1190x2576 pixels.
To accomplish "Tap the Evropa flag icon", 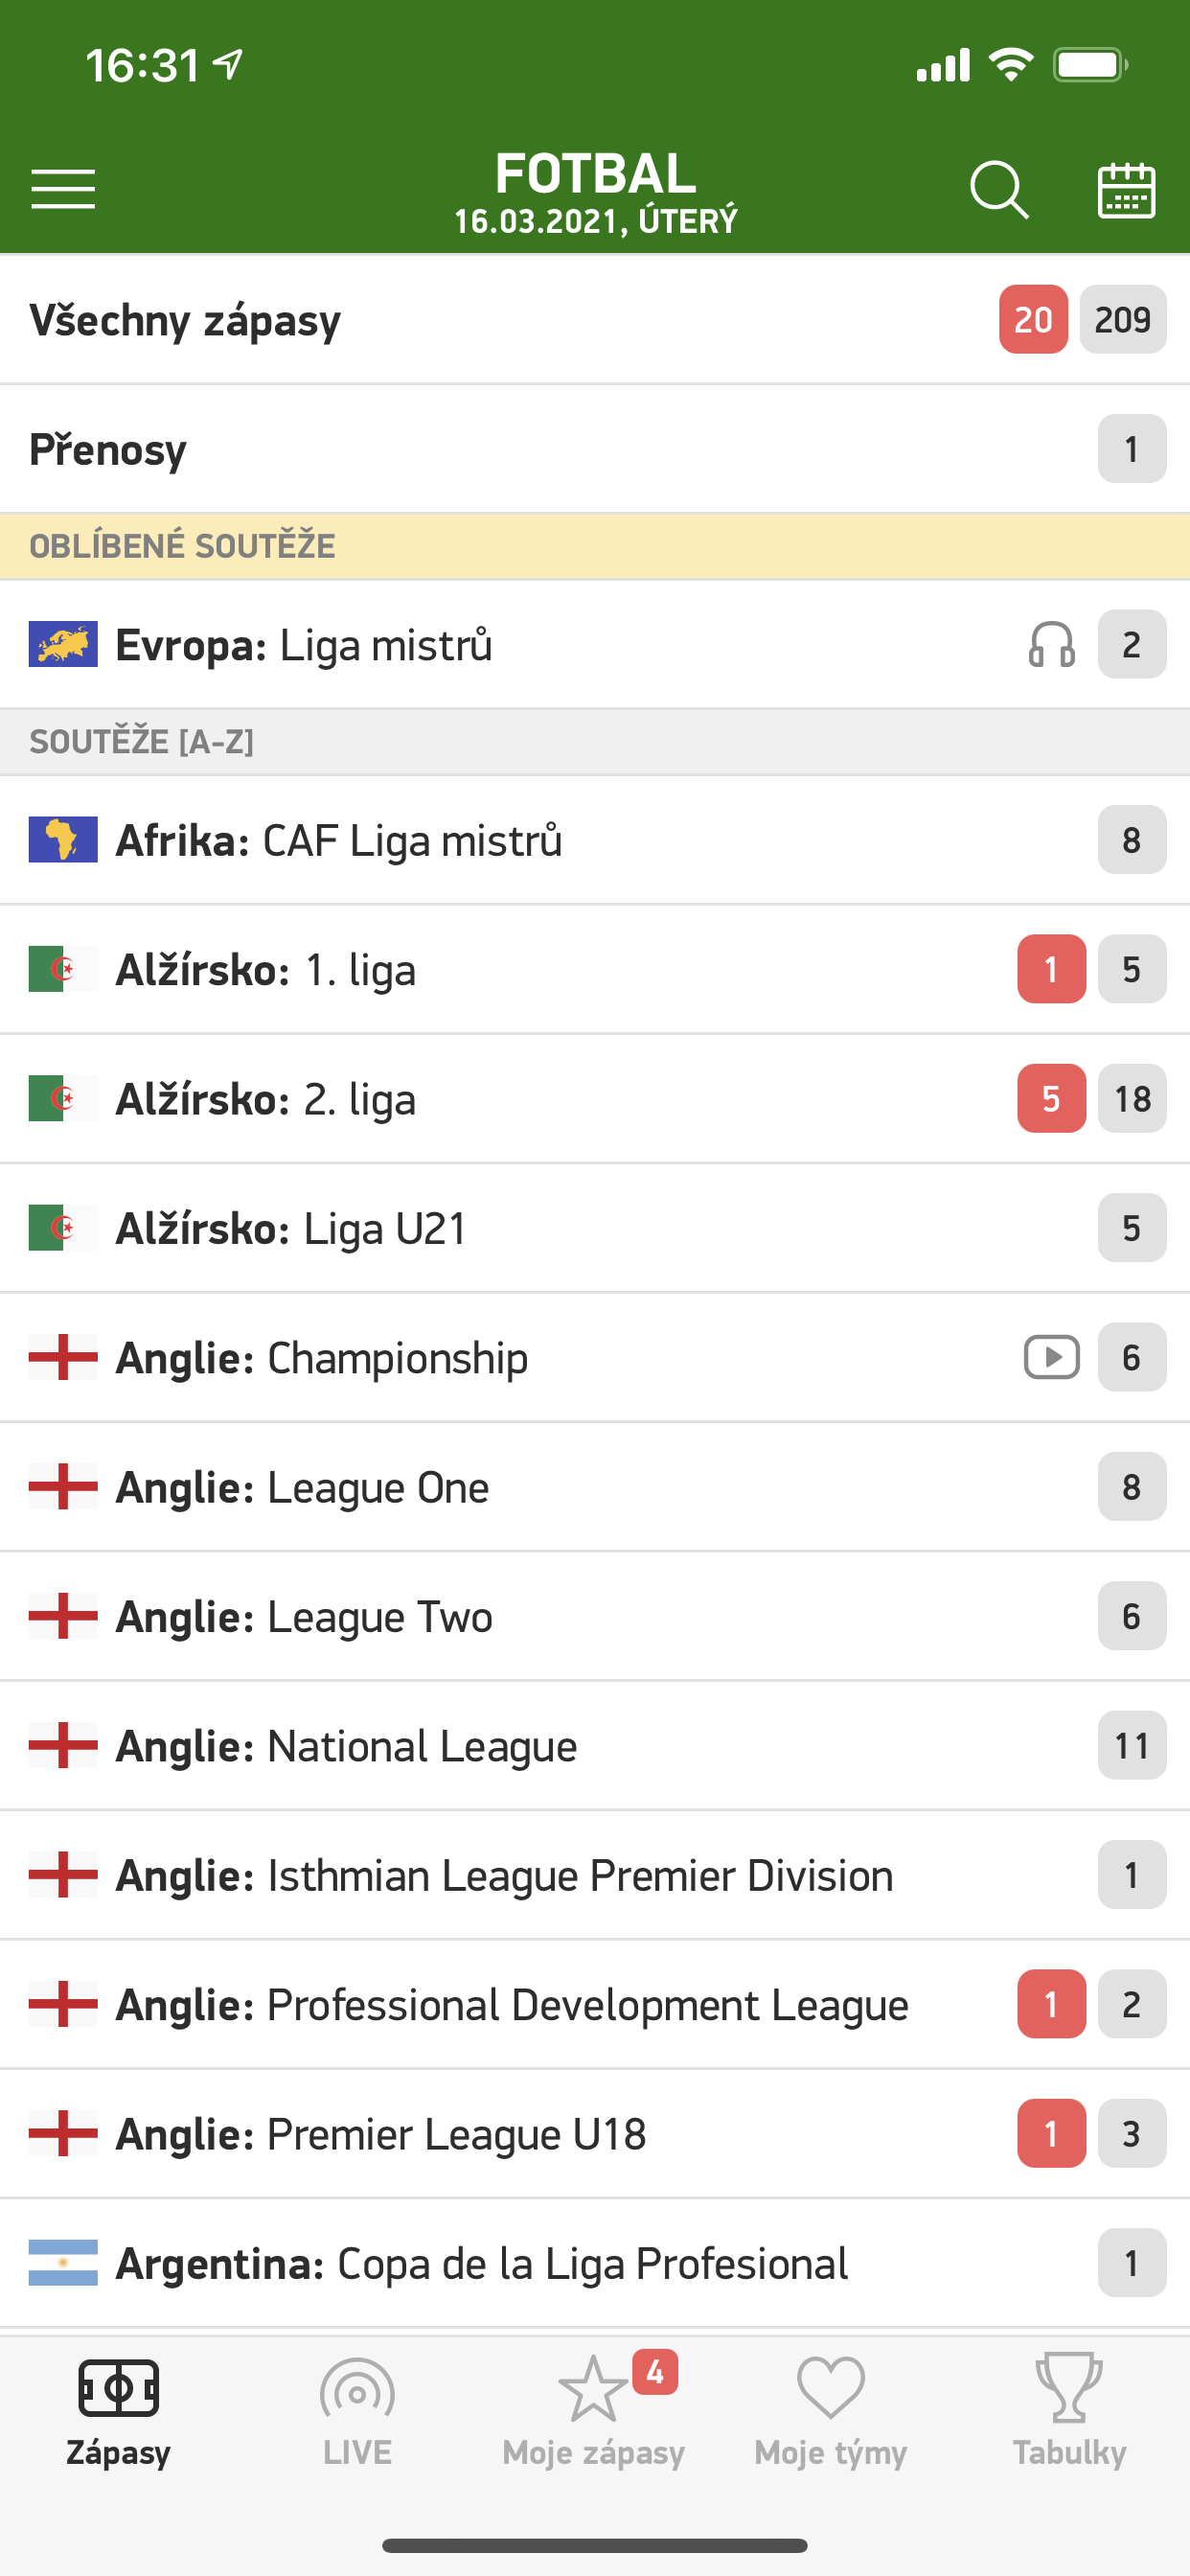I will [x=63, y=645].
